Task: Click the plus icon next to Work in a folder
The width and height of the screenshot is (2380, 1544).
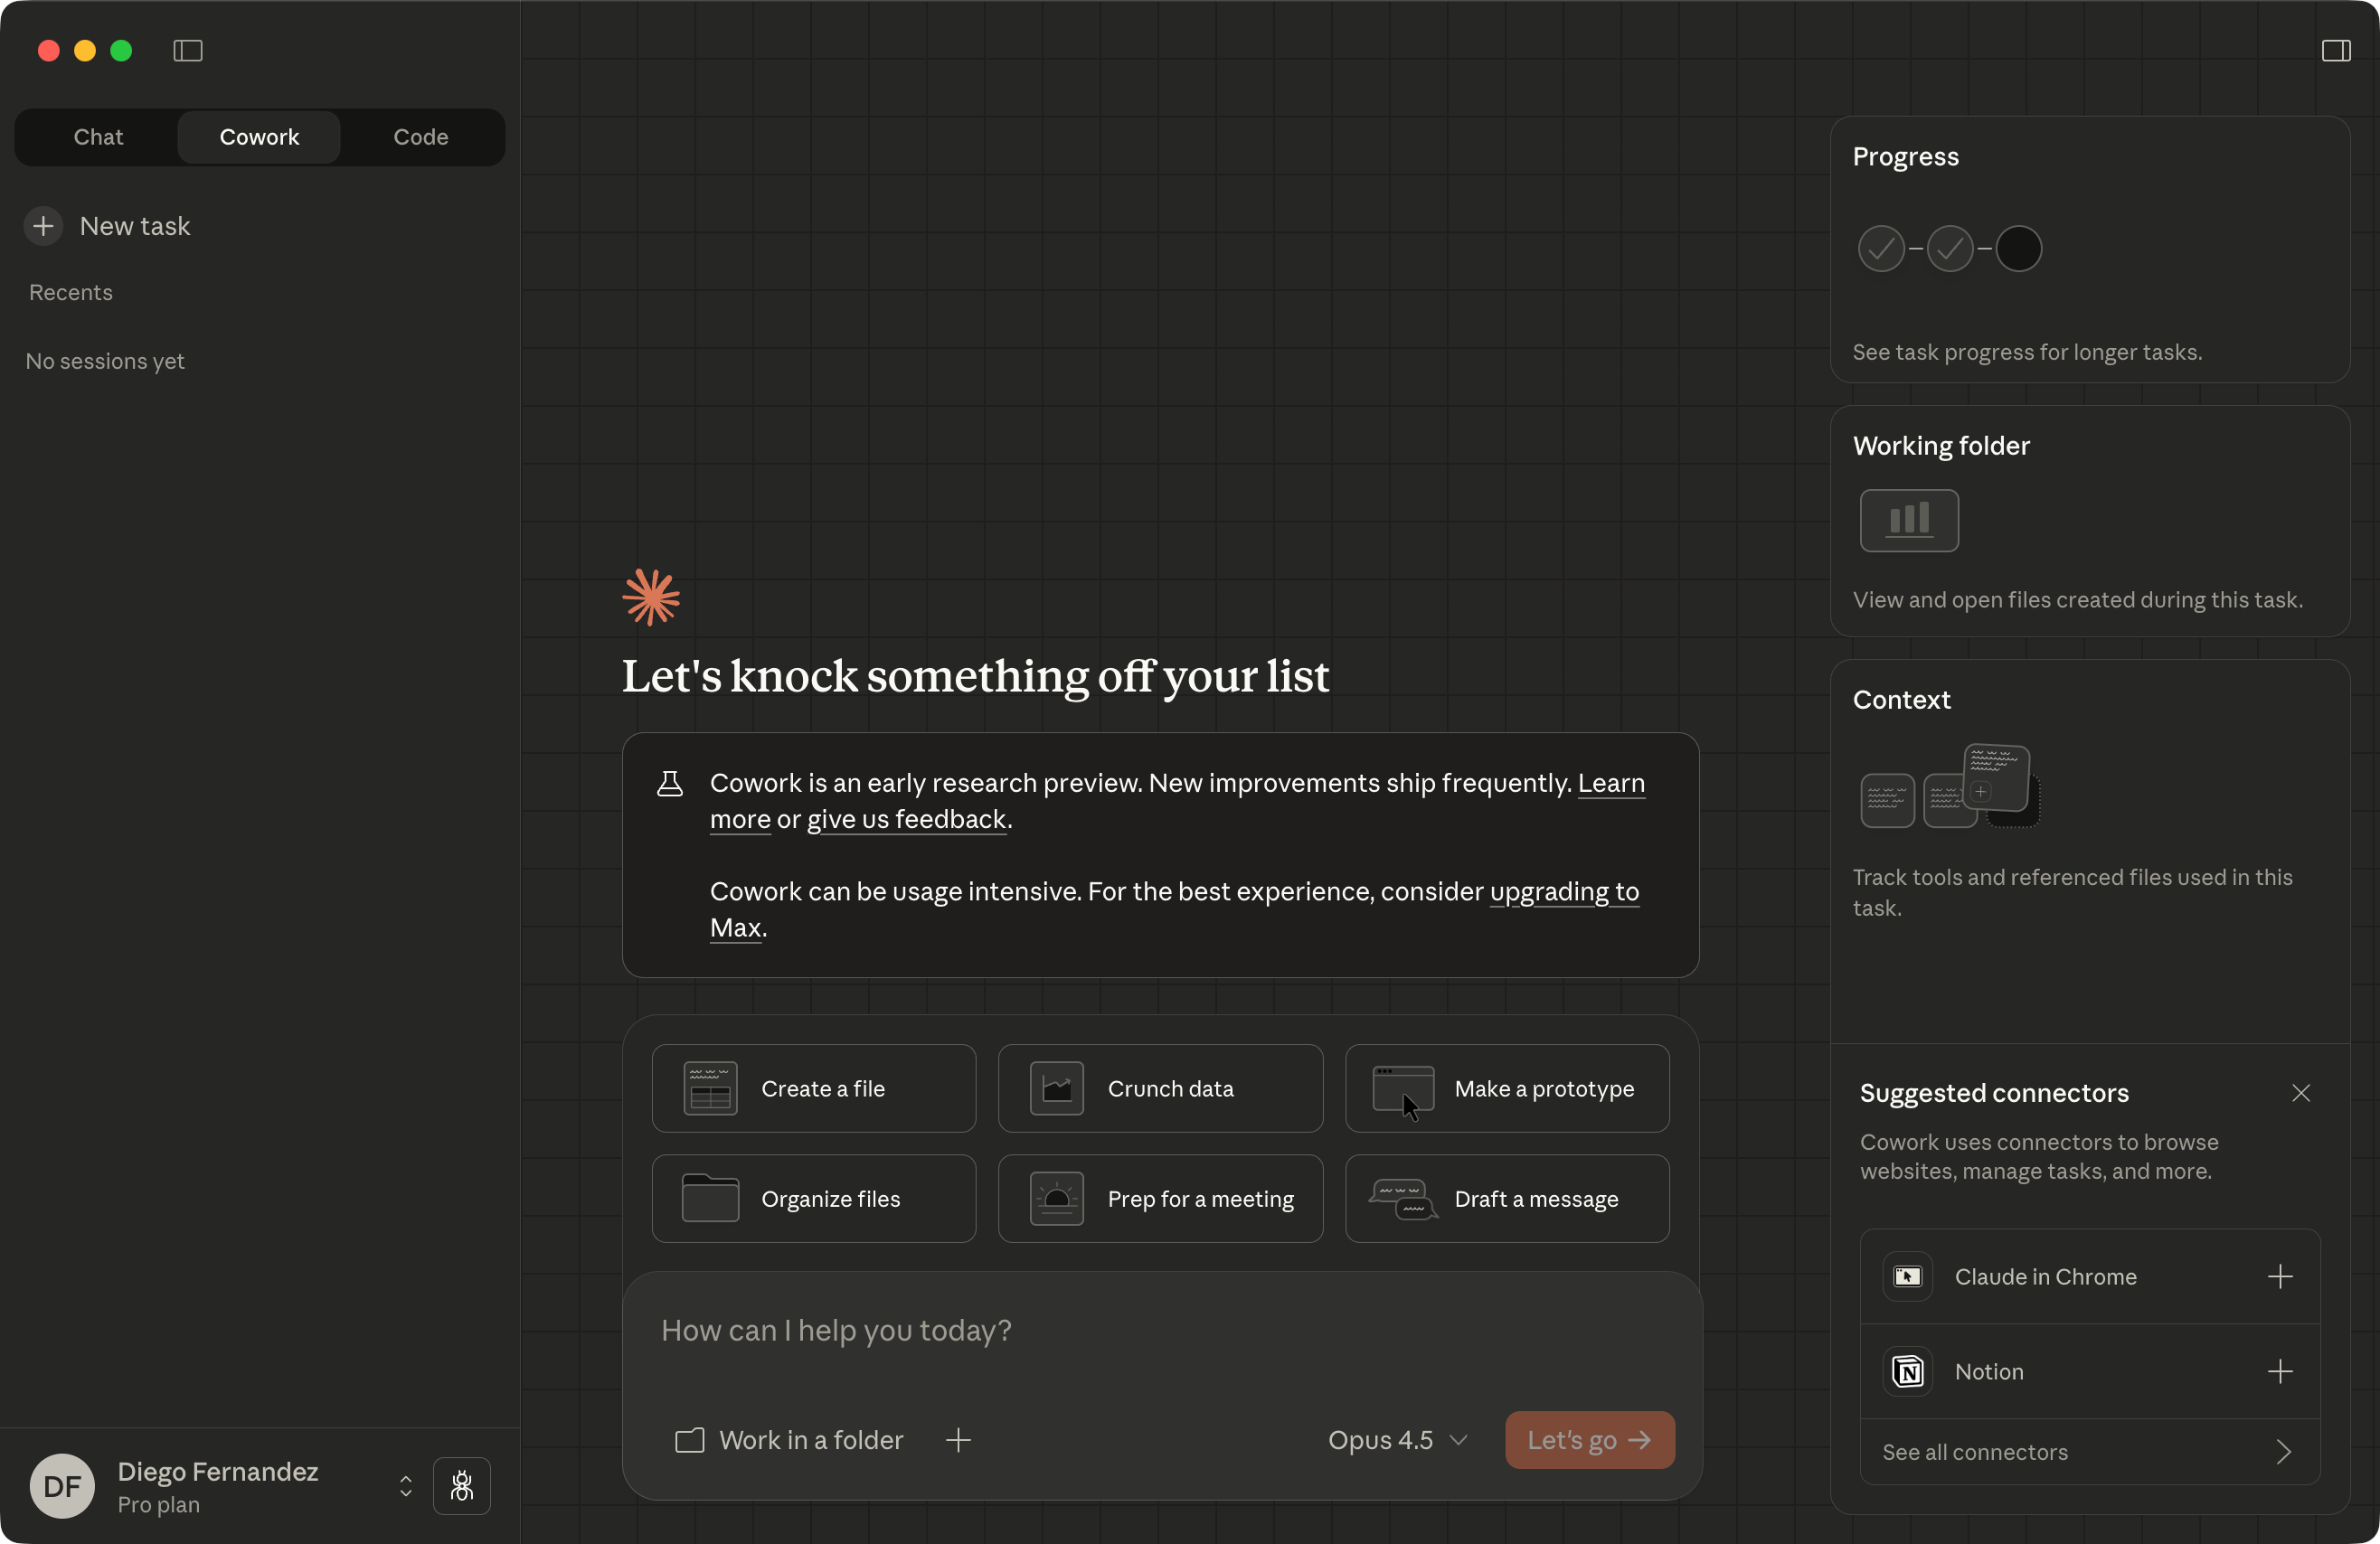Action: click(x=958, y=1440)
